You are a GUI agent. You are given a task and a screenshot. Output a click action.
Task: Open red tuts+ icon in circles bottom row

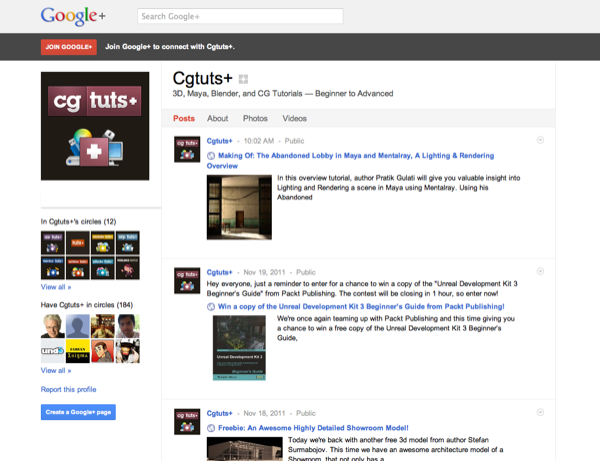coord(78,268)
